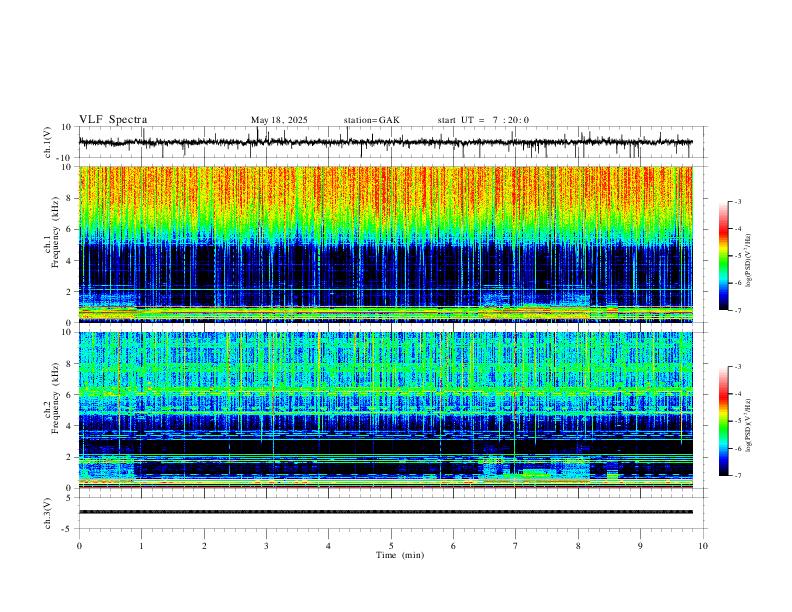The height and width of the screenshot is (612, 792).
Task: Click the "-3" label on upper color bar
Action: (x=738, y=201)
